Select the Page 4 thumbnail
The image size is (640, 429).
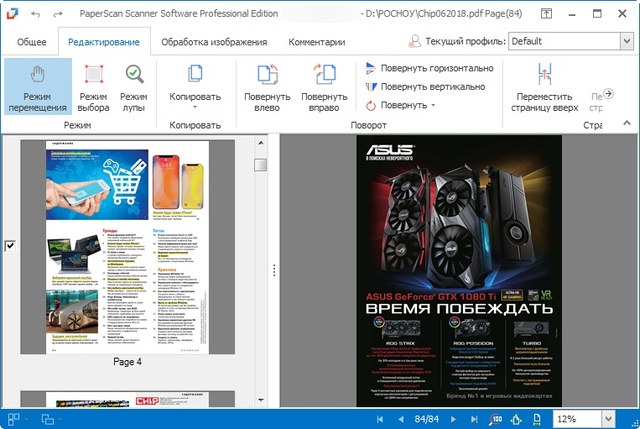pyautogui.click(x=127, y=245)
